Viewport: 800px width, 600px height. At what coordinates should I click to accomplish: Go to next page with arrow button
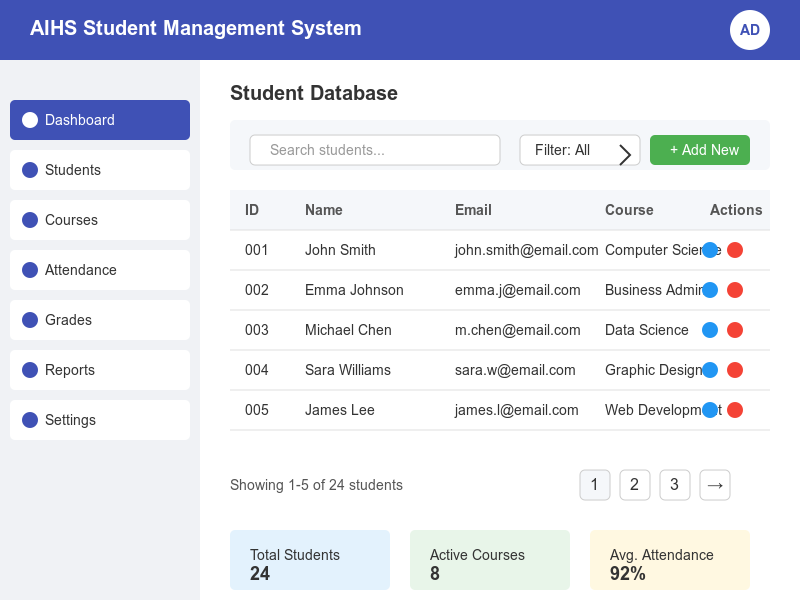coord(715,485)
